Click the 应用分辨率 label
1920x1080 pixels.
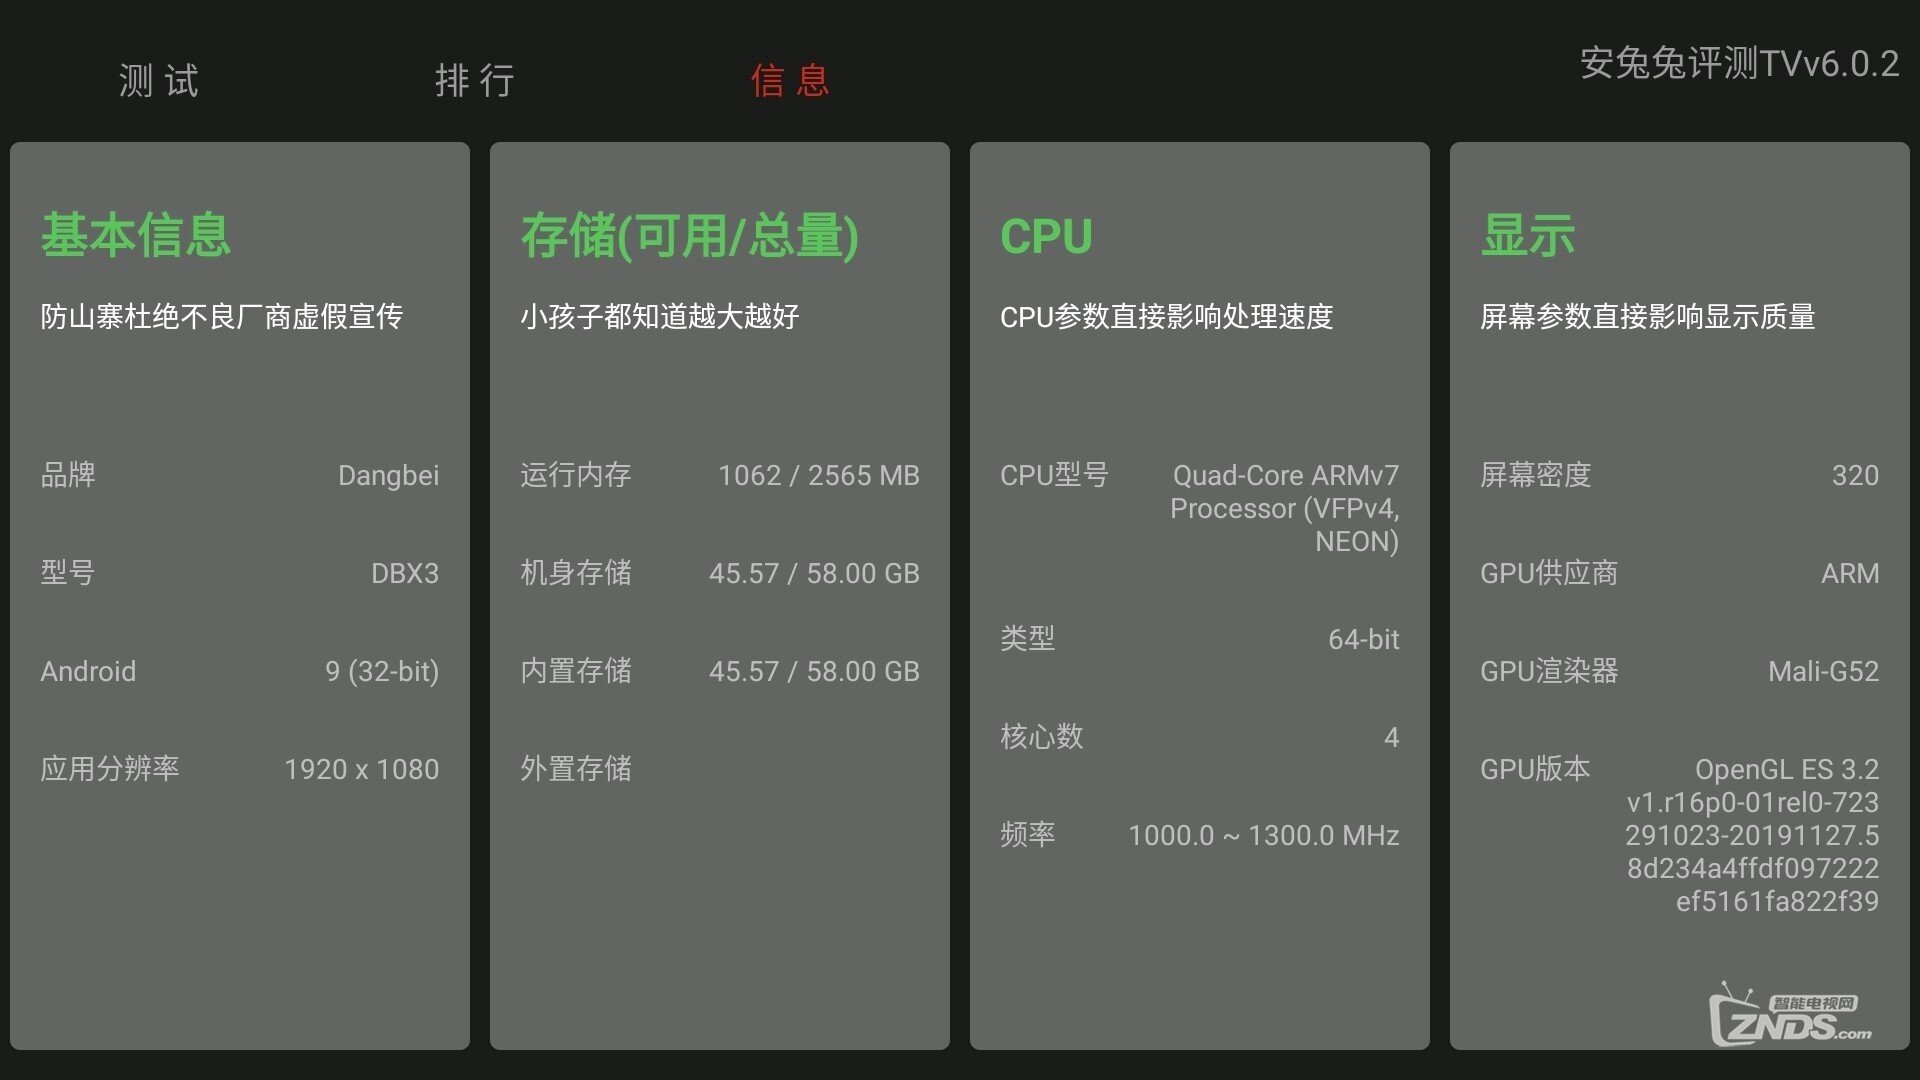click(110, 769)
